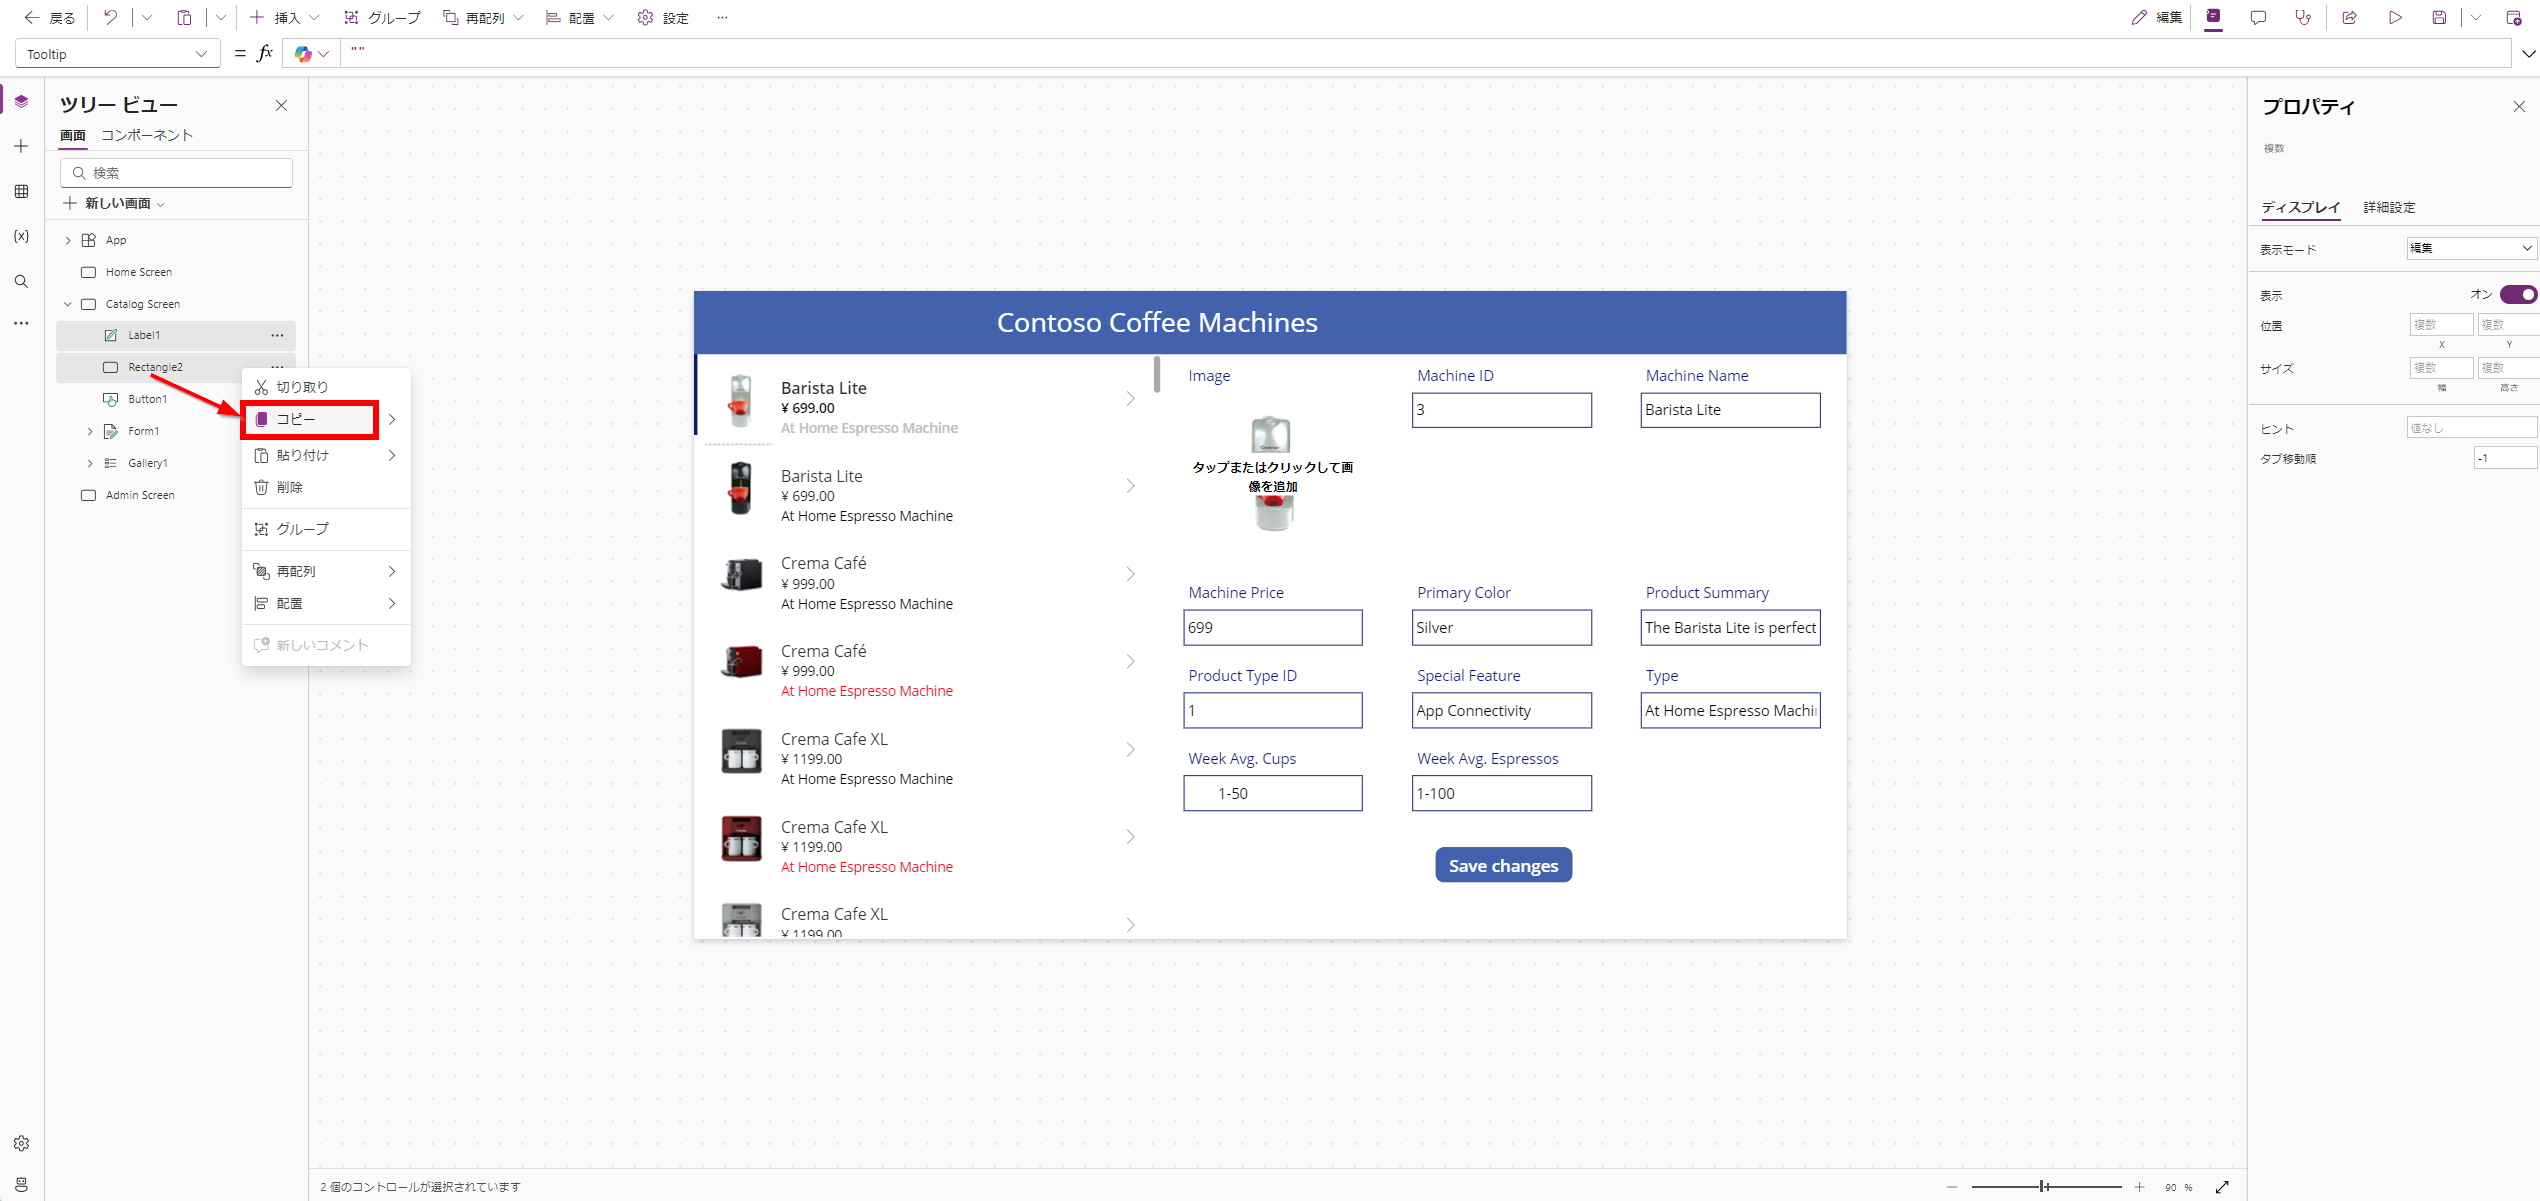
Task: Go back using the 戻る arrow
Action: coord(49,18)
